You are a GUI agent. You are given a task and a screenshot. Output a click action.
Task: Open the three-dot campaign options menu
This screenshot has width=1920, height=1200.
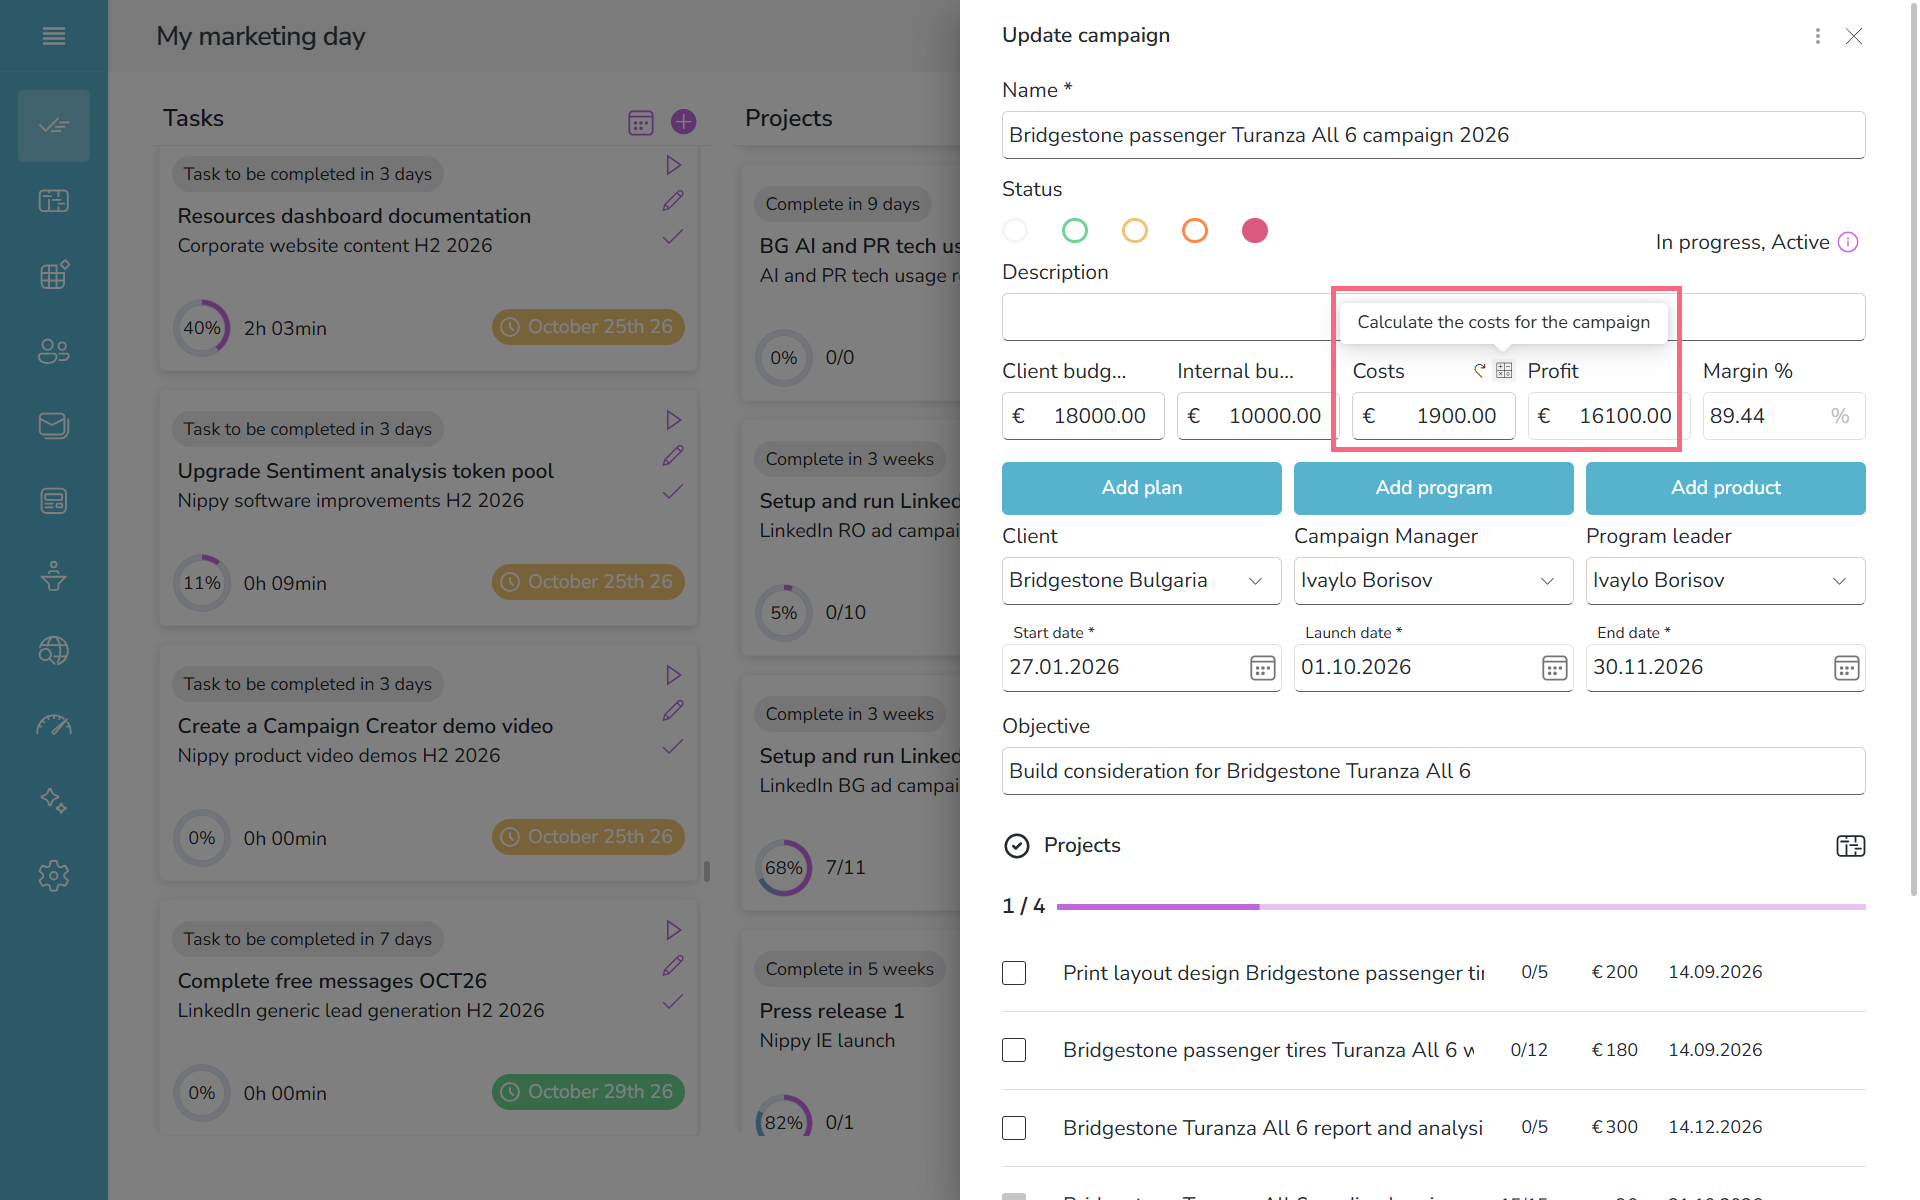(x=1818, y=36)
